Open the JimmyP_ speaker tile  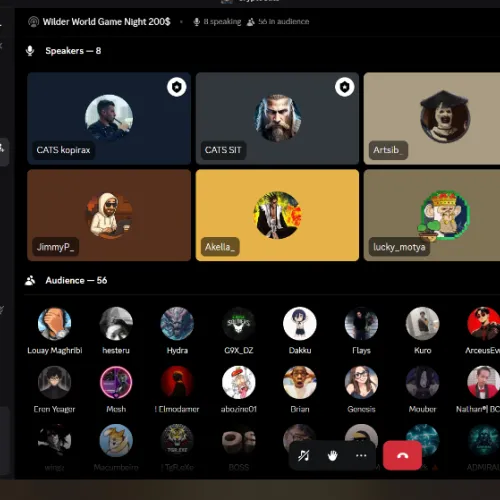coord(109,215)
